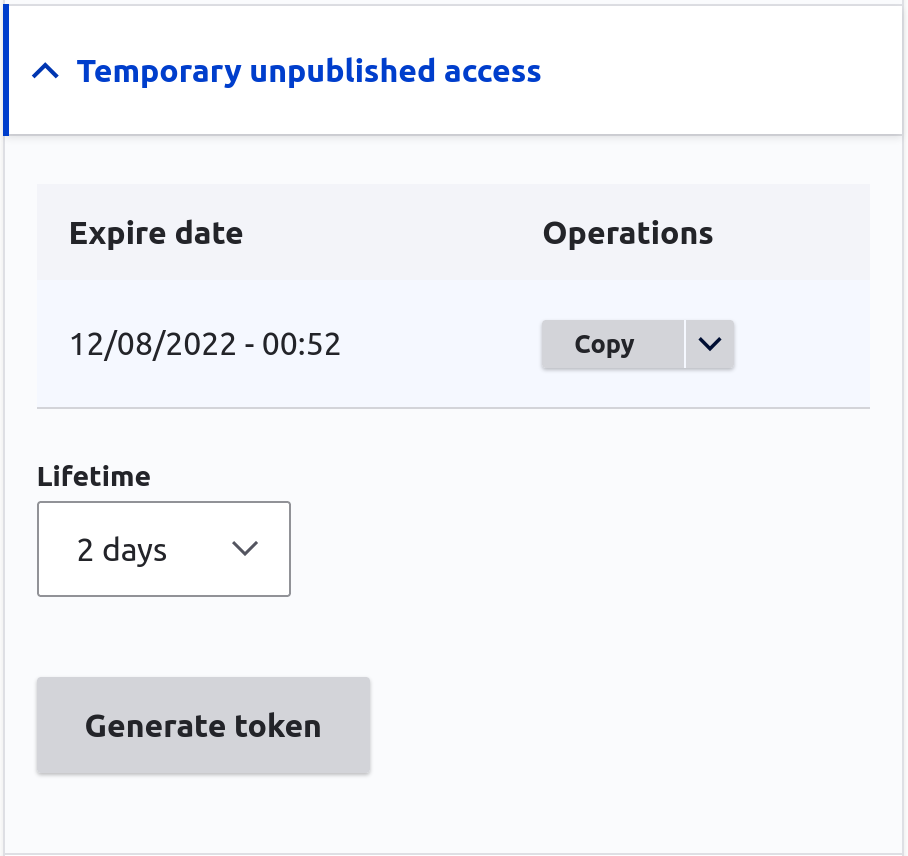Click the Generate token button
This screenshot has width=908, height=856.
click(203, 725)
